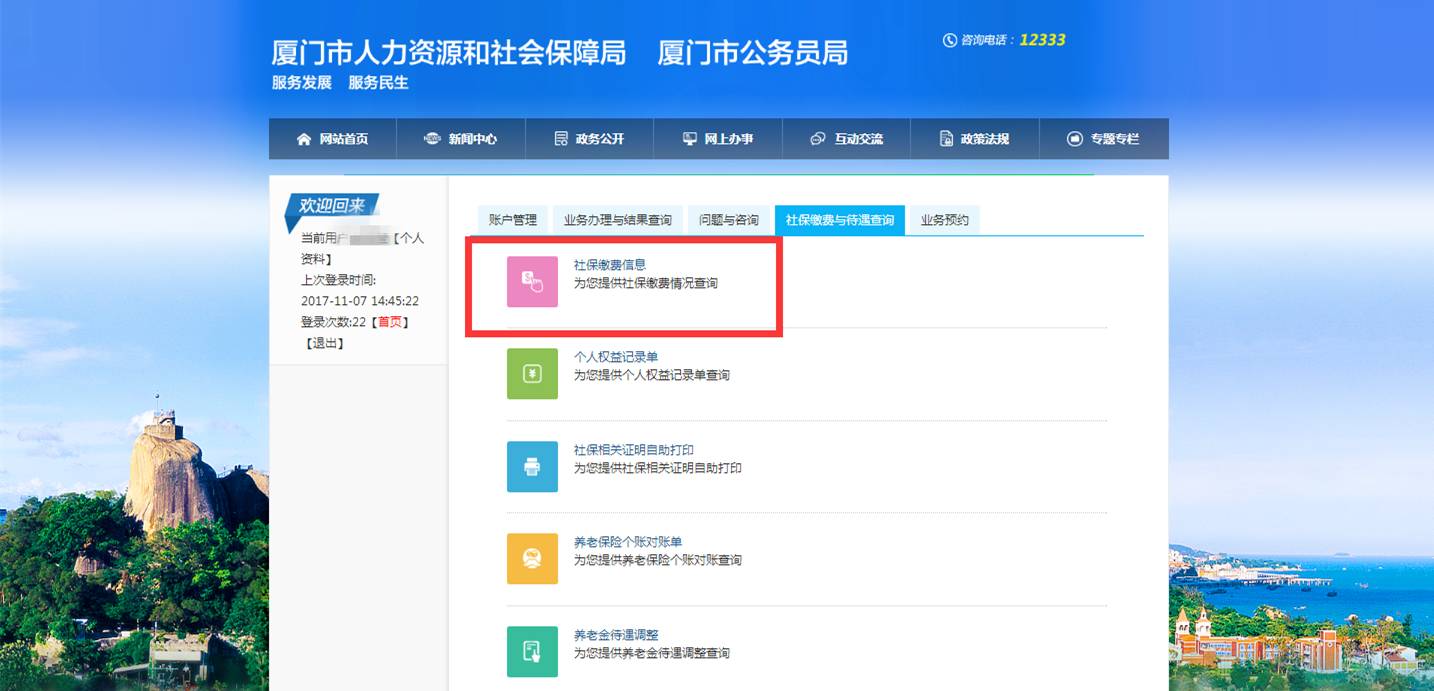Open 政策法规 navigation item
Screen dimensions: 1434x691
pos(975,139)
